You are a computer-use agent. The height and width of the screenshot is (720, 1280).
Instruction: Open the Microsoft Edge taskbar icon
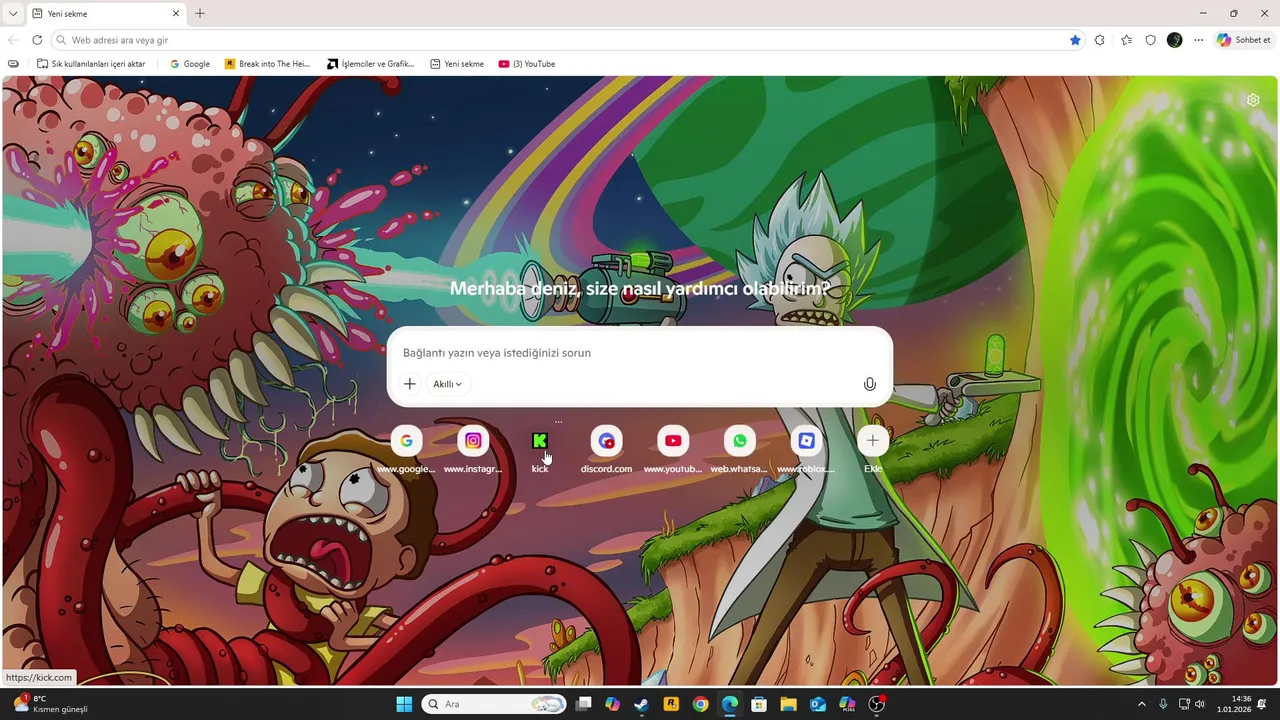point(730,704)
